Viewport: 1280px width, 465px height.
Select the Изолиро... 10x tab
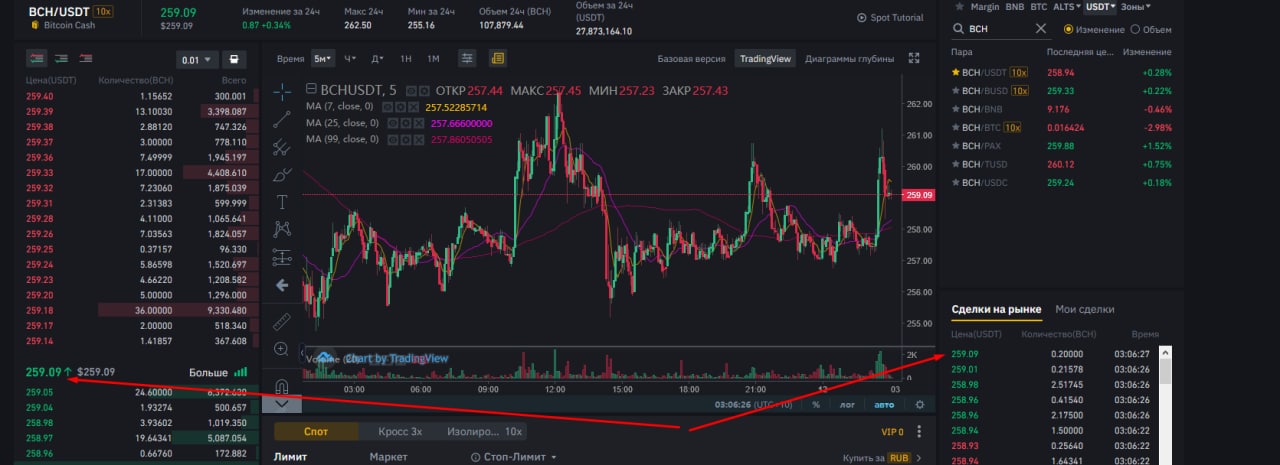(x=485, y=432)
